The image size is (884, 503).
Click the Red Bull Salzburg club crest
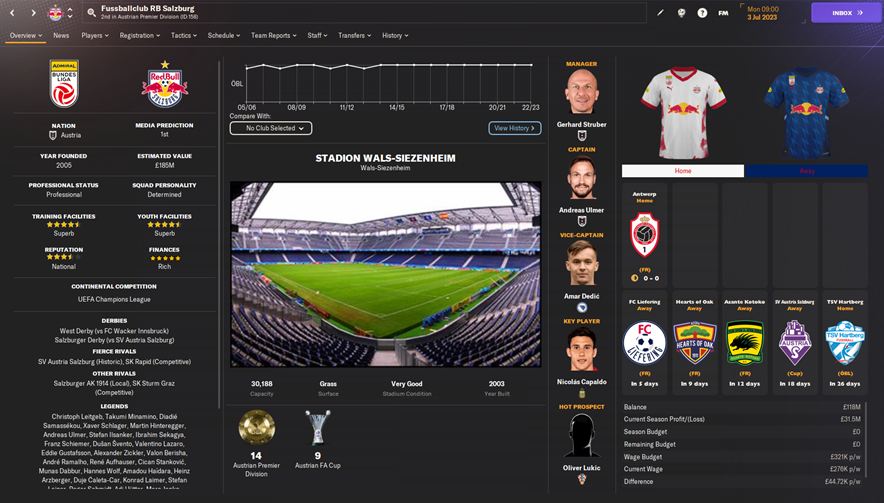point(165,85)
